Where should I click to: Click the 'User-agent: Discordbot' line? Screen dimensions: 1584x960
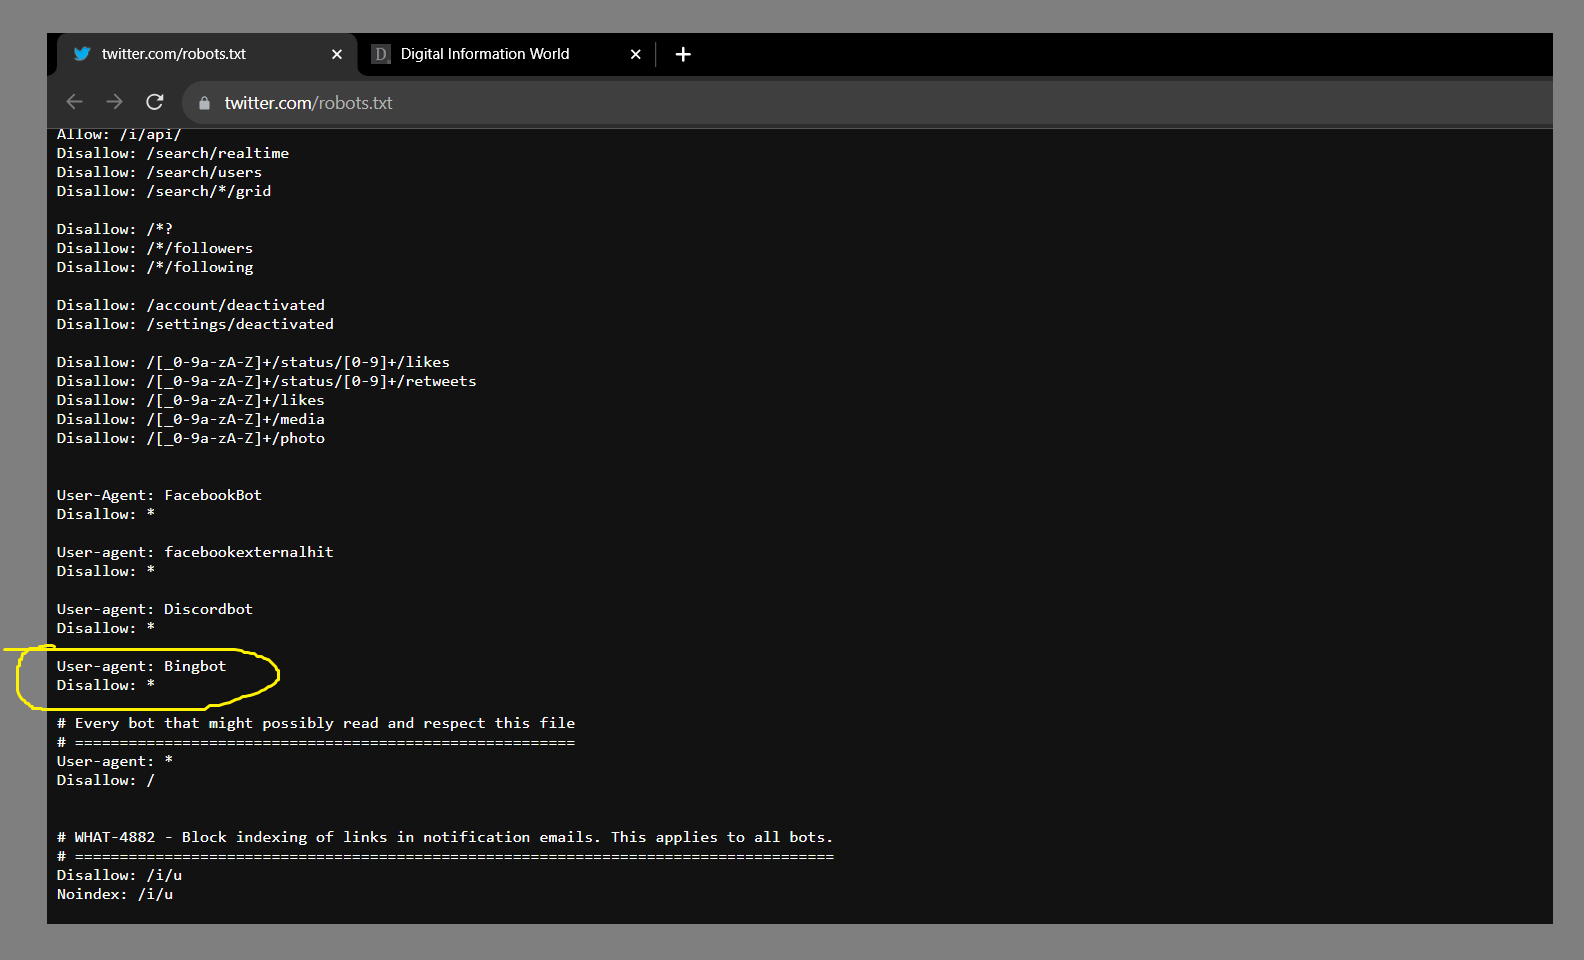155,609
